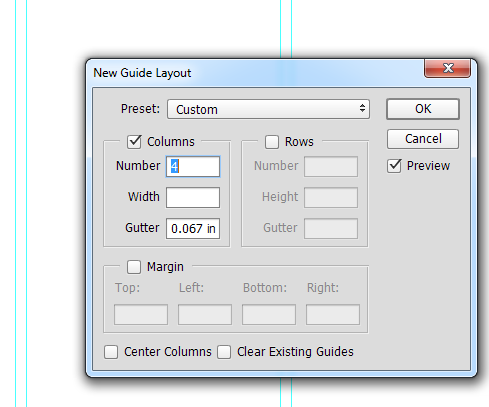Click the Margin Left input field
The height and width of the screenshot is (407, 489).
(x=205, y=314)
